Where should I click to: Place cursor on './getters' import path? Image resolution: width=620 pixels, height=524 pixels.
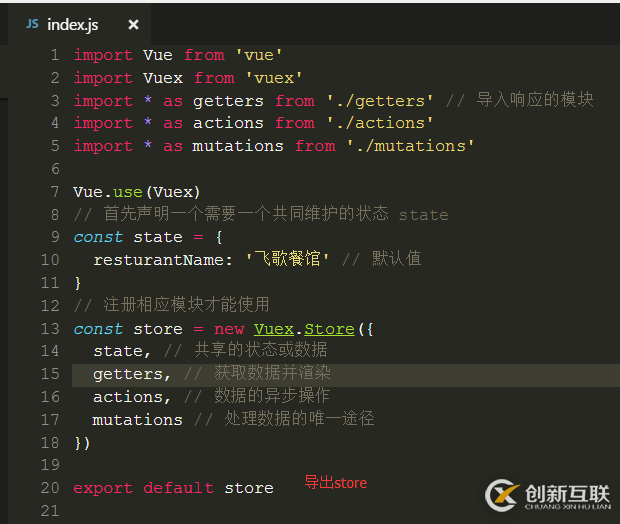point(380,101)
